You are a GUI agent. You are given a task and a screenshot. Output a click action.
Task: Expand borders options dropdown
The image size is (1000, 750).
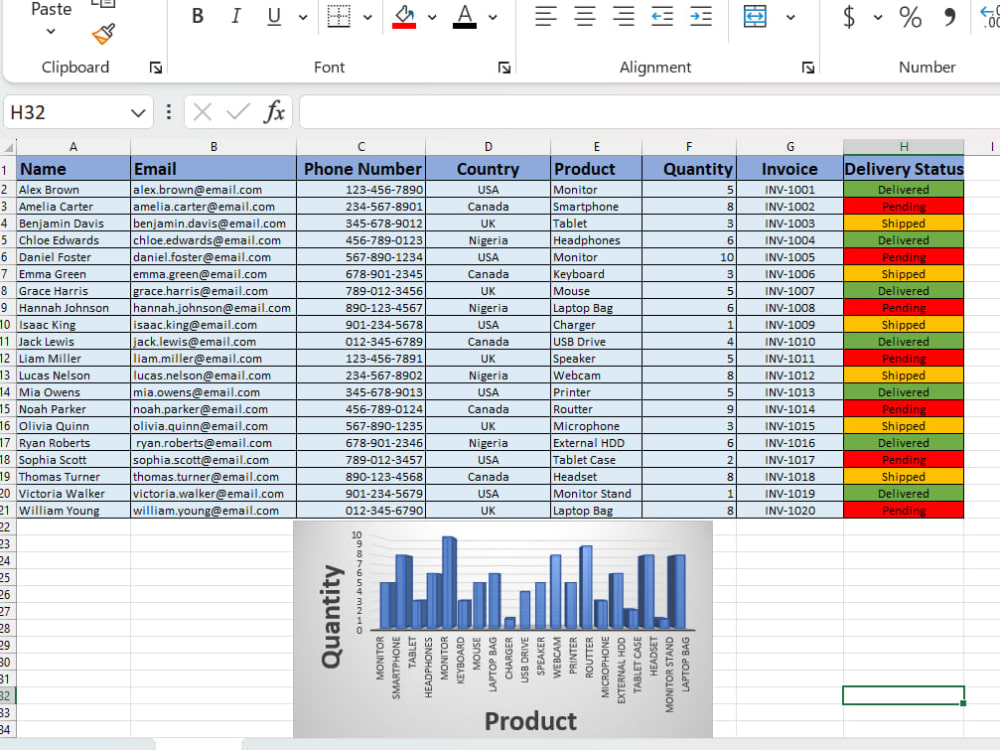(368, 17)
